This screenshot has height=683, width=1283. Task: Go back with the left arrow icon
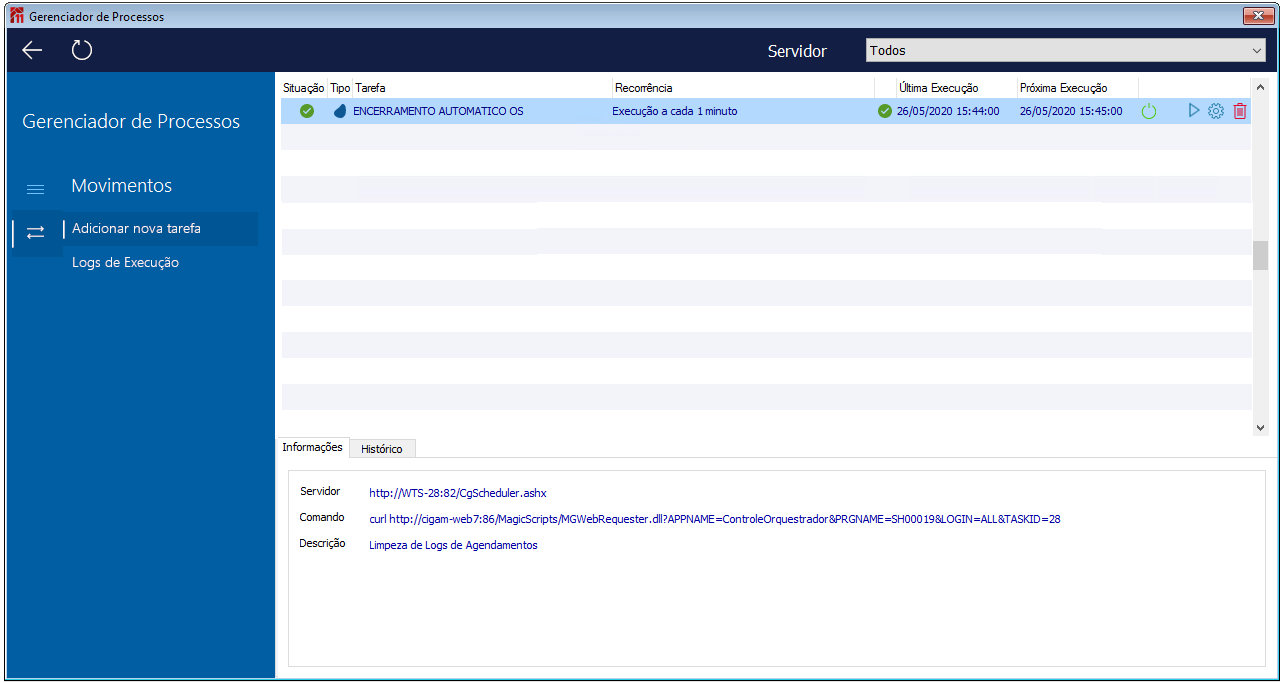point(32,50)
